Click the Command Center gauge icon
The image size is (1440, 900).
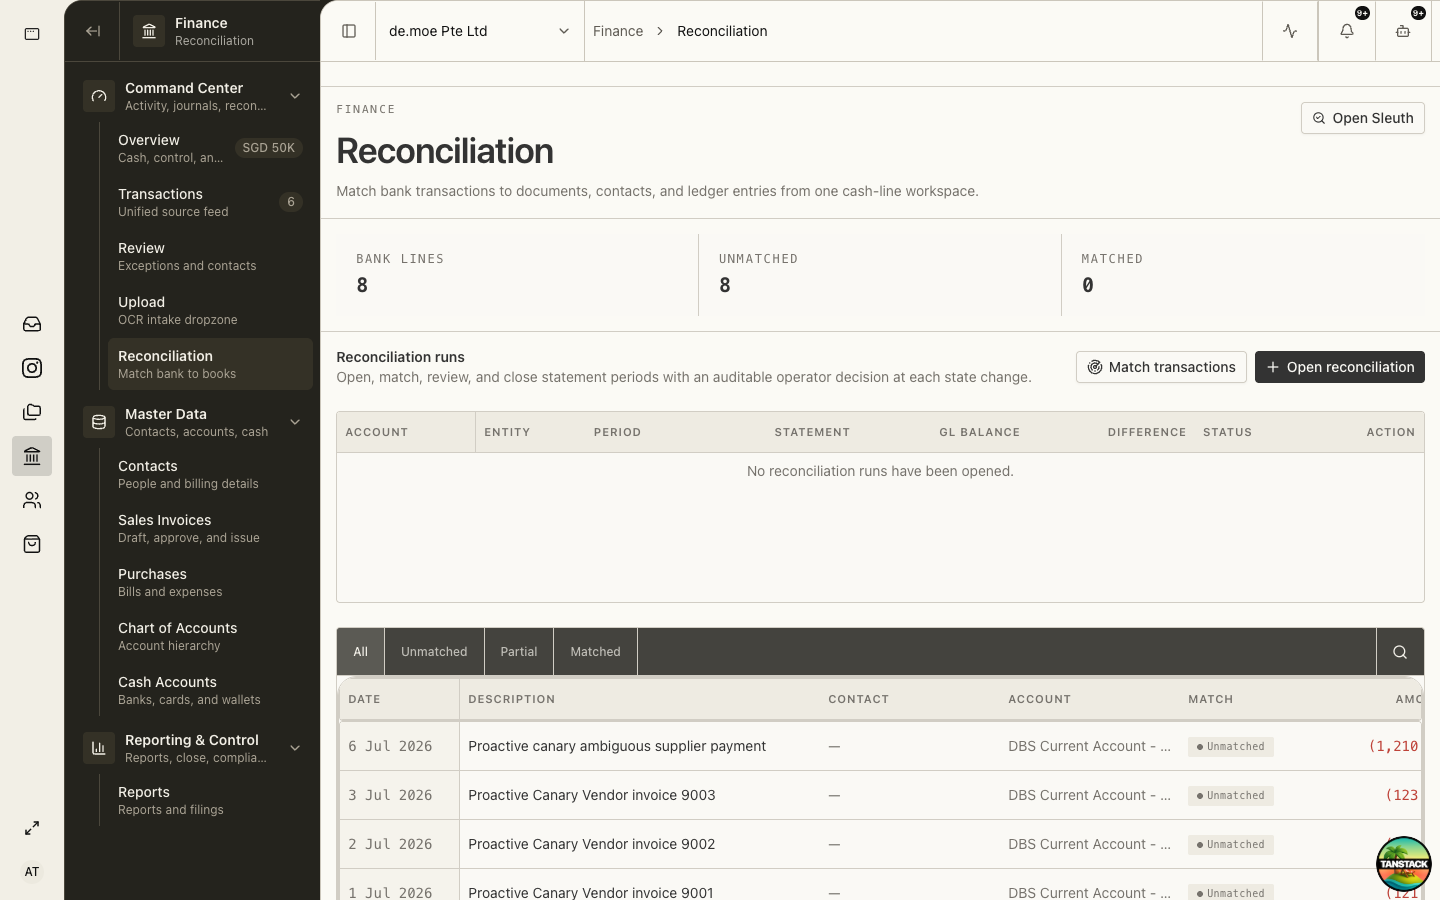pos(99,96)
